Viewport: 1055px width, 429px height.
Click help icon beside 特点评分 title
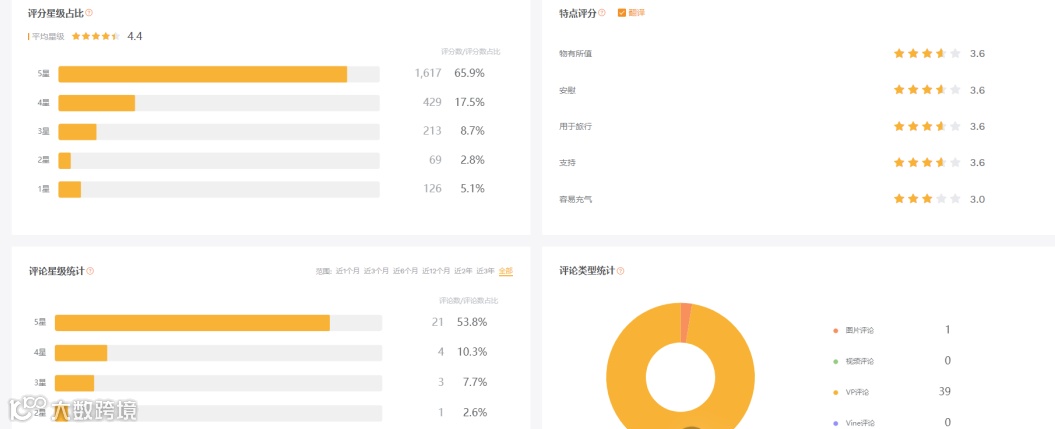pyautogui.click(x=602, y=12)
